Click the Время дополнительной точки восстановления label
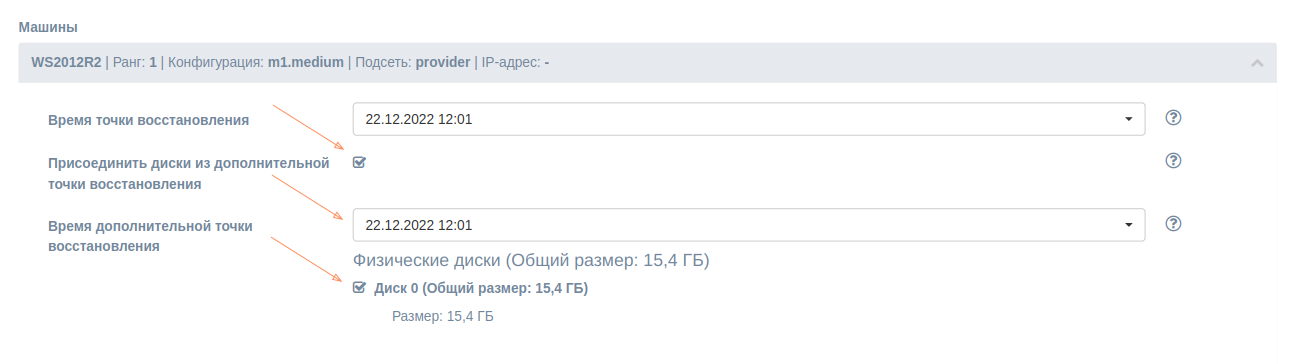Viewport: 1289px width, 364px height. 150,235
